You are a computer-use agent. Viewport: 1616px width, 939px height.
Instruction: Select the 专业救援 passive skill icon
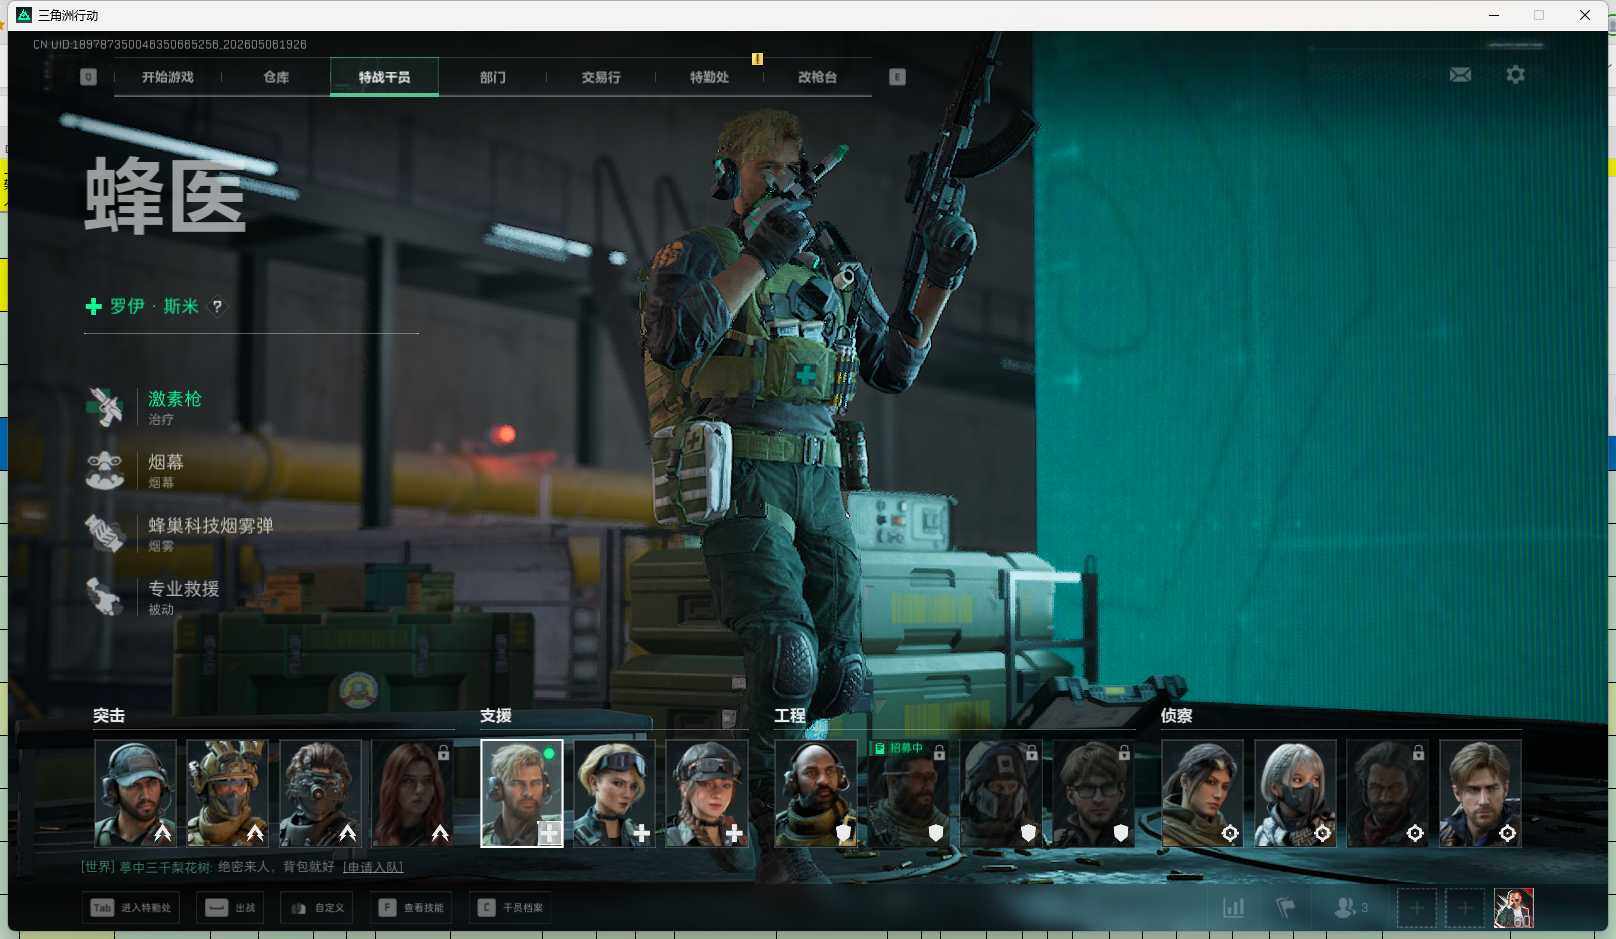point(105,596)
